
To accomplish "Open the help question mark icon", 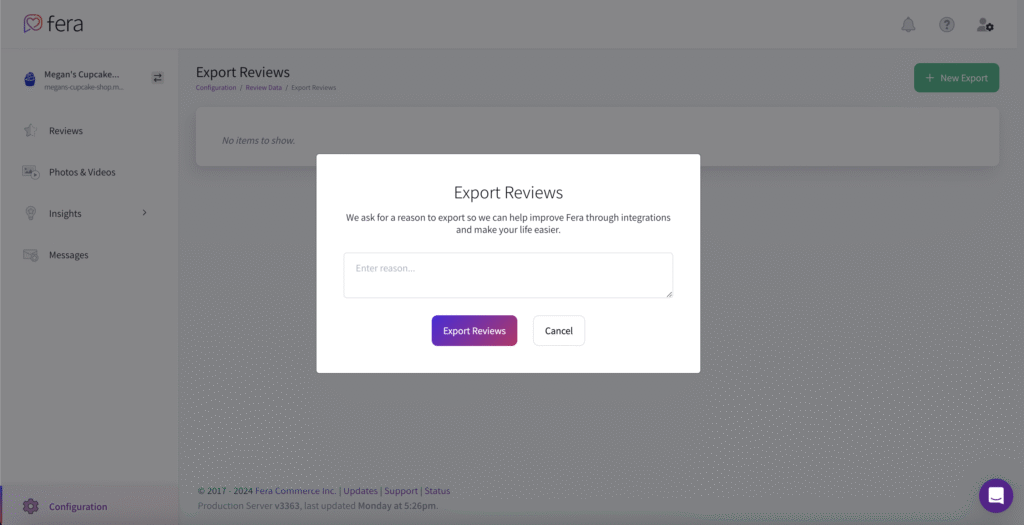I will [946, 25].
